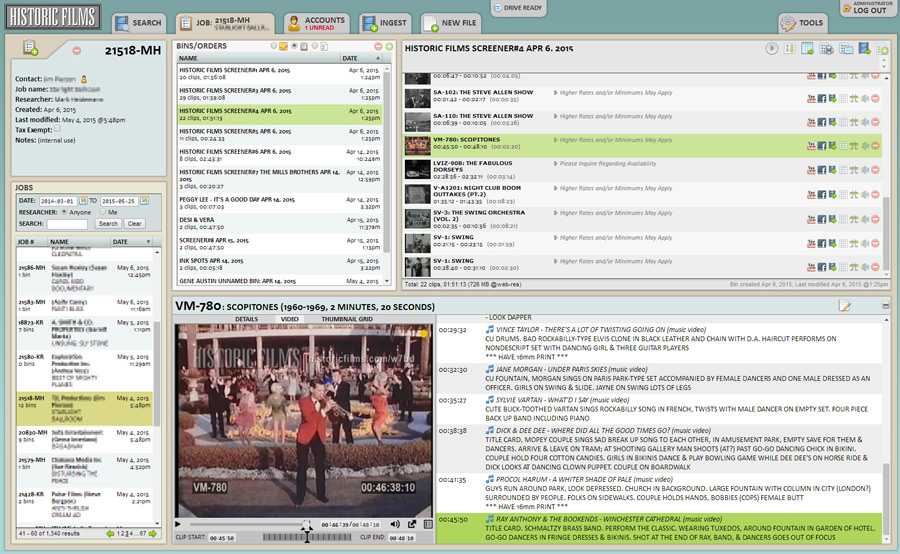This screenshot has height=554, width=900.
Task: Open the New File tab
Action: [x=451, y=23]
